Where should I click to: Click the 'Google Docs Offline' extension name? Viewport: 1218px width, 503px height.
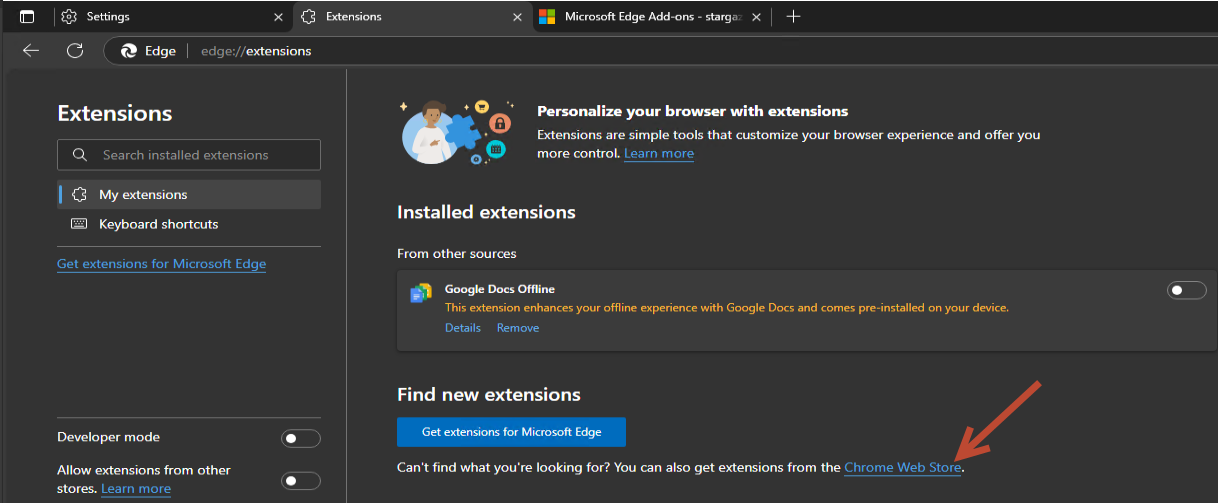[x=500, y=289]
